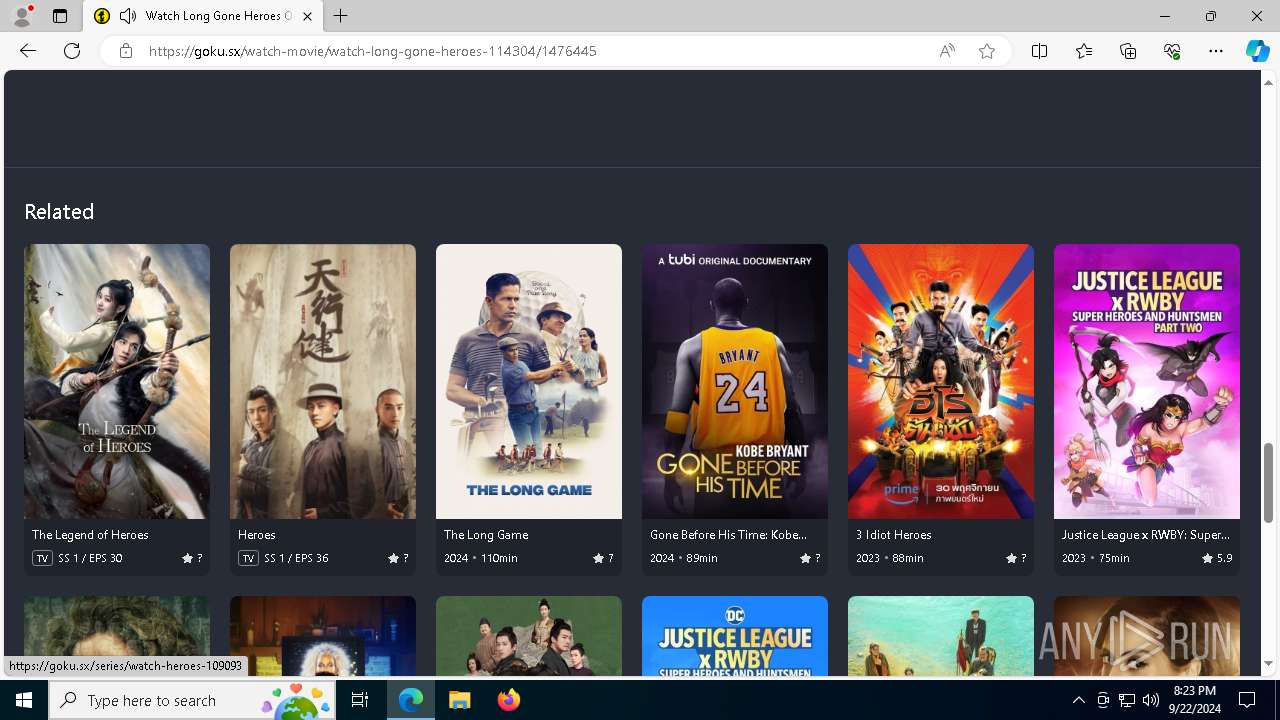Click the page vertical scrollbar thumb
The height and width of the screenshot is (720, 1280).
pos(1269,483)
